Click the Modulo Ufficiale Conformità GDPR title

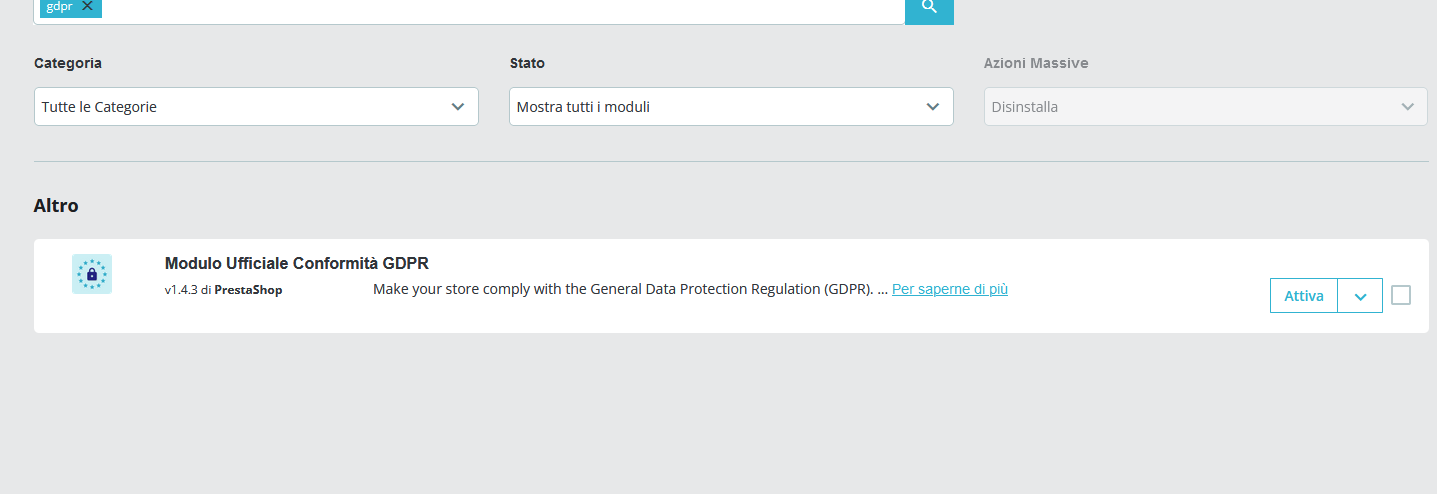pyautogui.click(x=296, y=263)
